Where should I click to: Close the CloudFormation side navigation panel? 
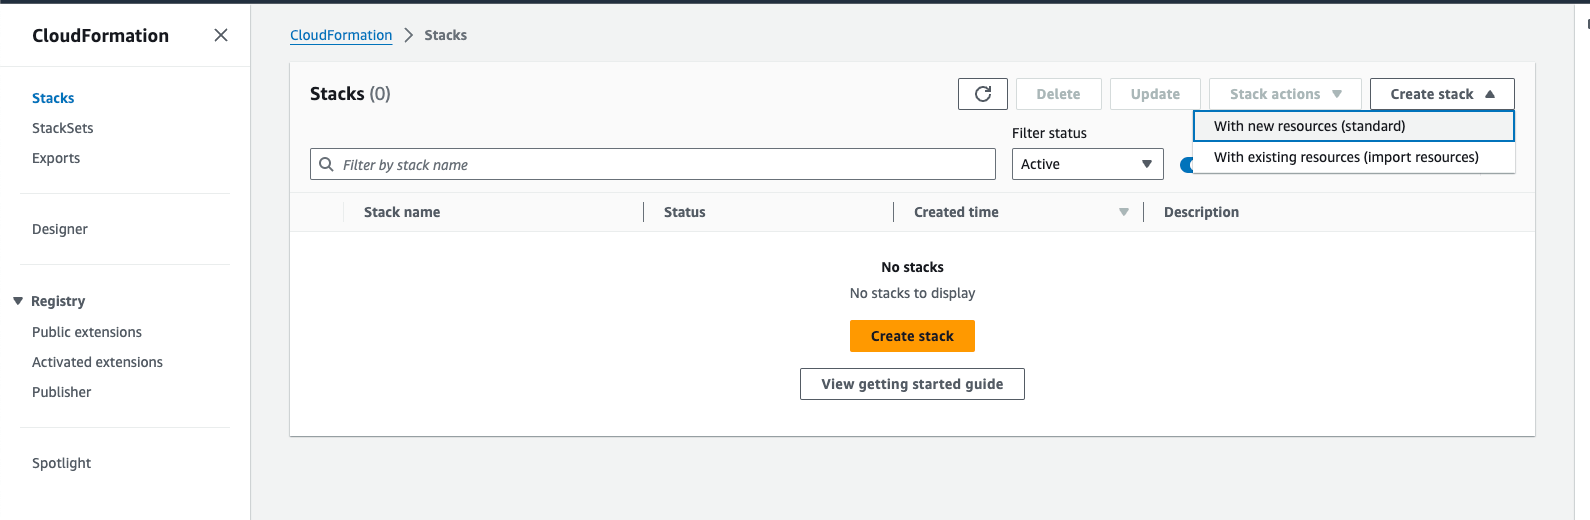[x=221, y=35]
